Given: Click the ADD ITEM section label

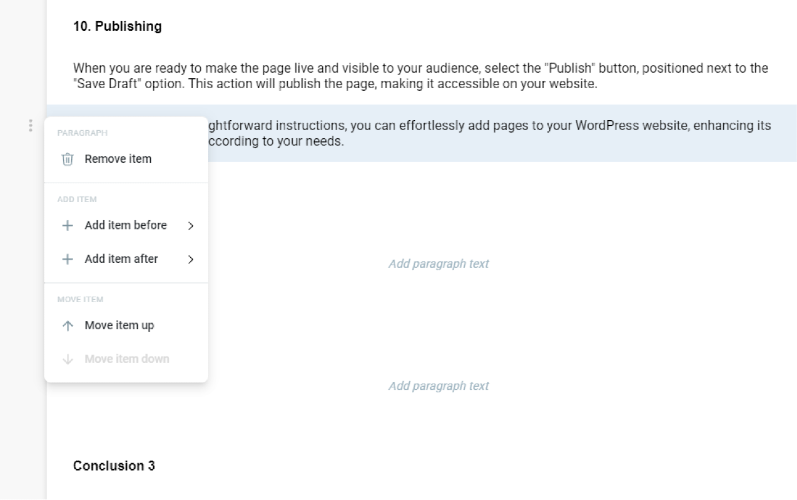Looking at the screenshot, I should (77, 199).
